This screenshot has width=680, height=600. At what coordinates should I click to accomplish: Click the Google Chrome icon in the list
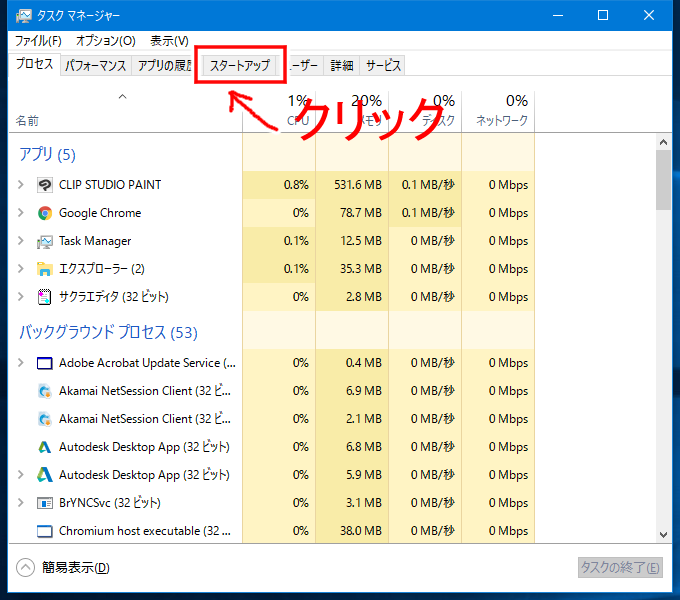point(44,213)
